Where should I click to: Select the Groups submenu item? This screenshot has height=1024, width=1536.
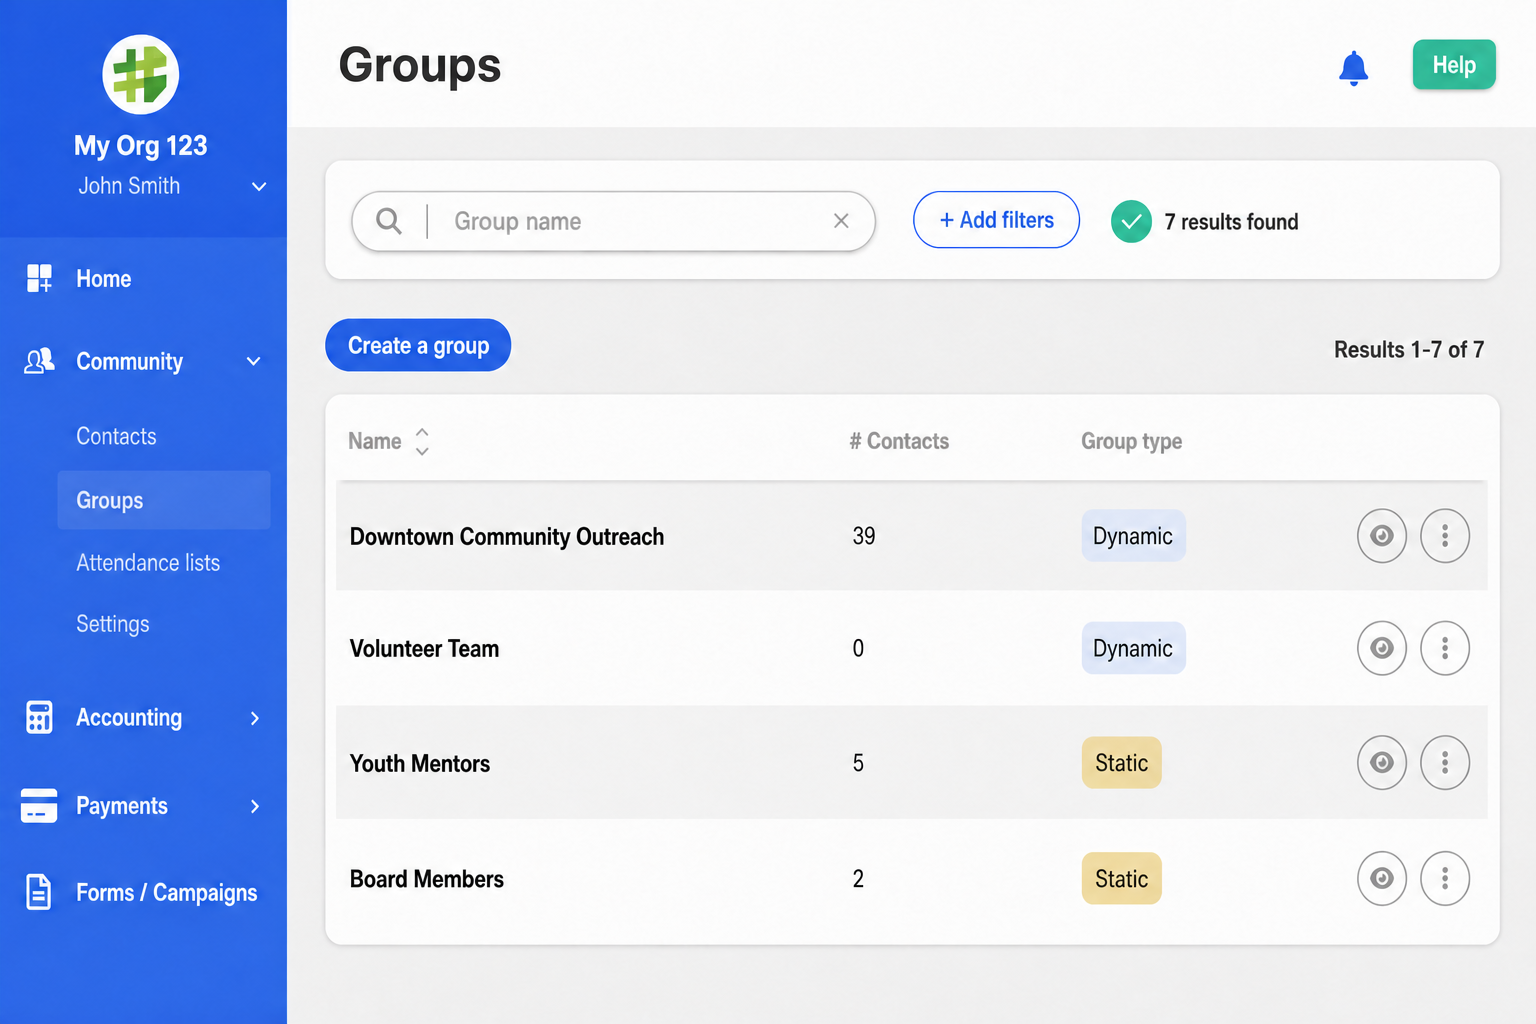tap(164, 500)
